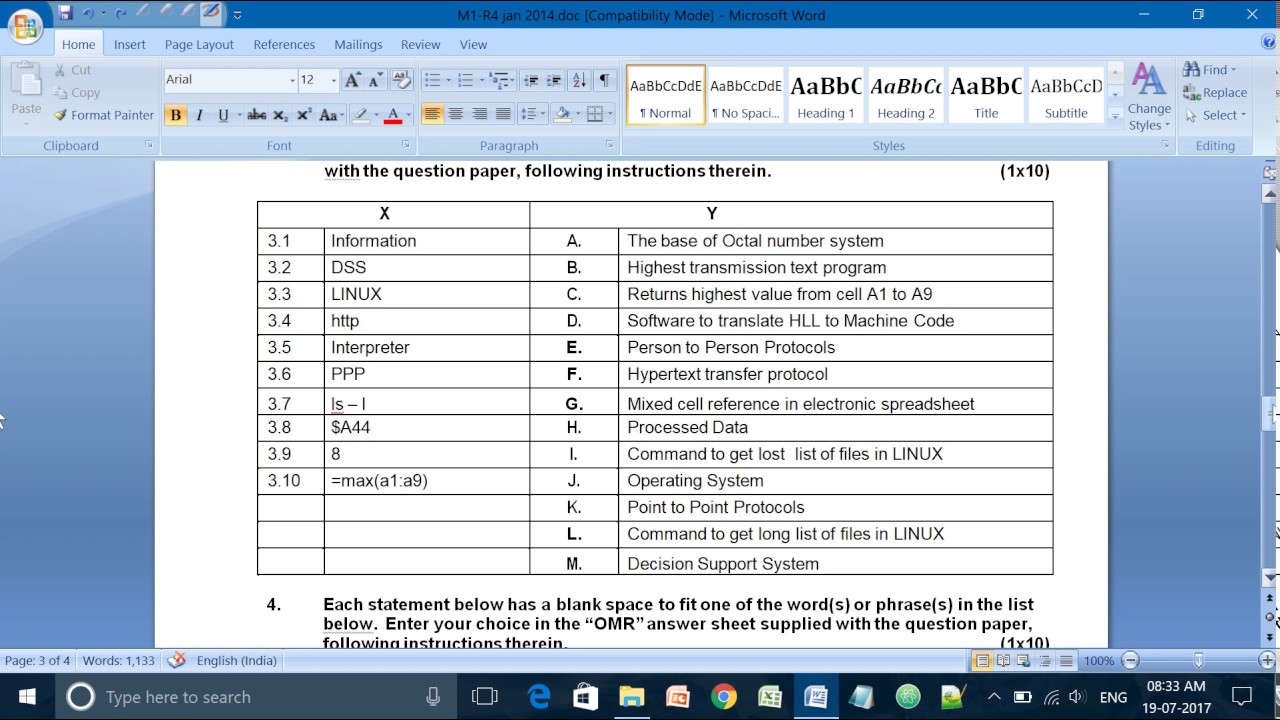Apply the Title style

click(x=986, y=96)
